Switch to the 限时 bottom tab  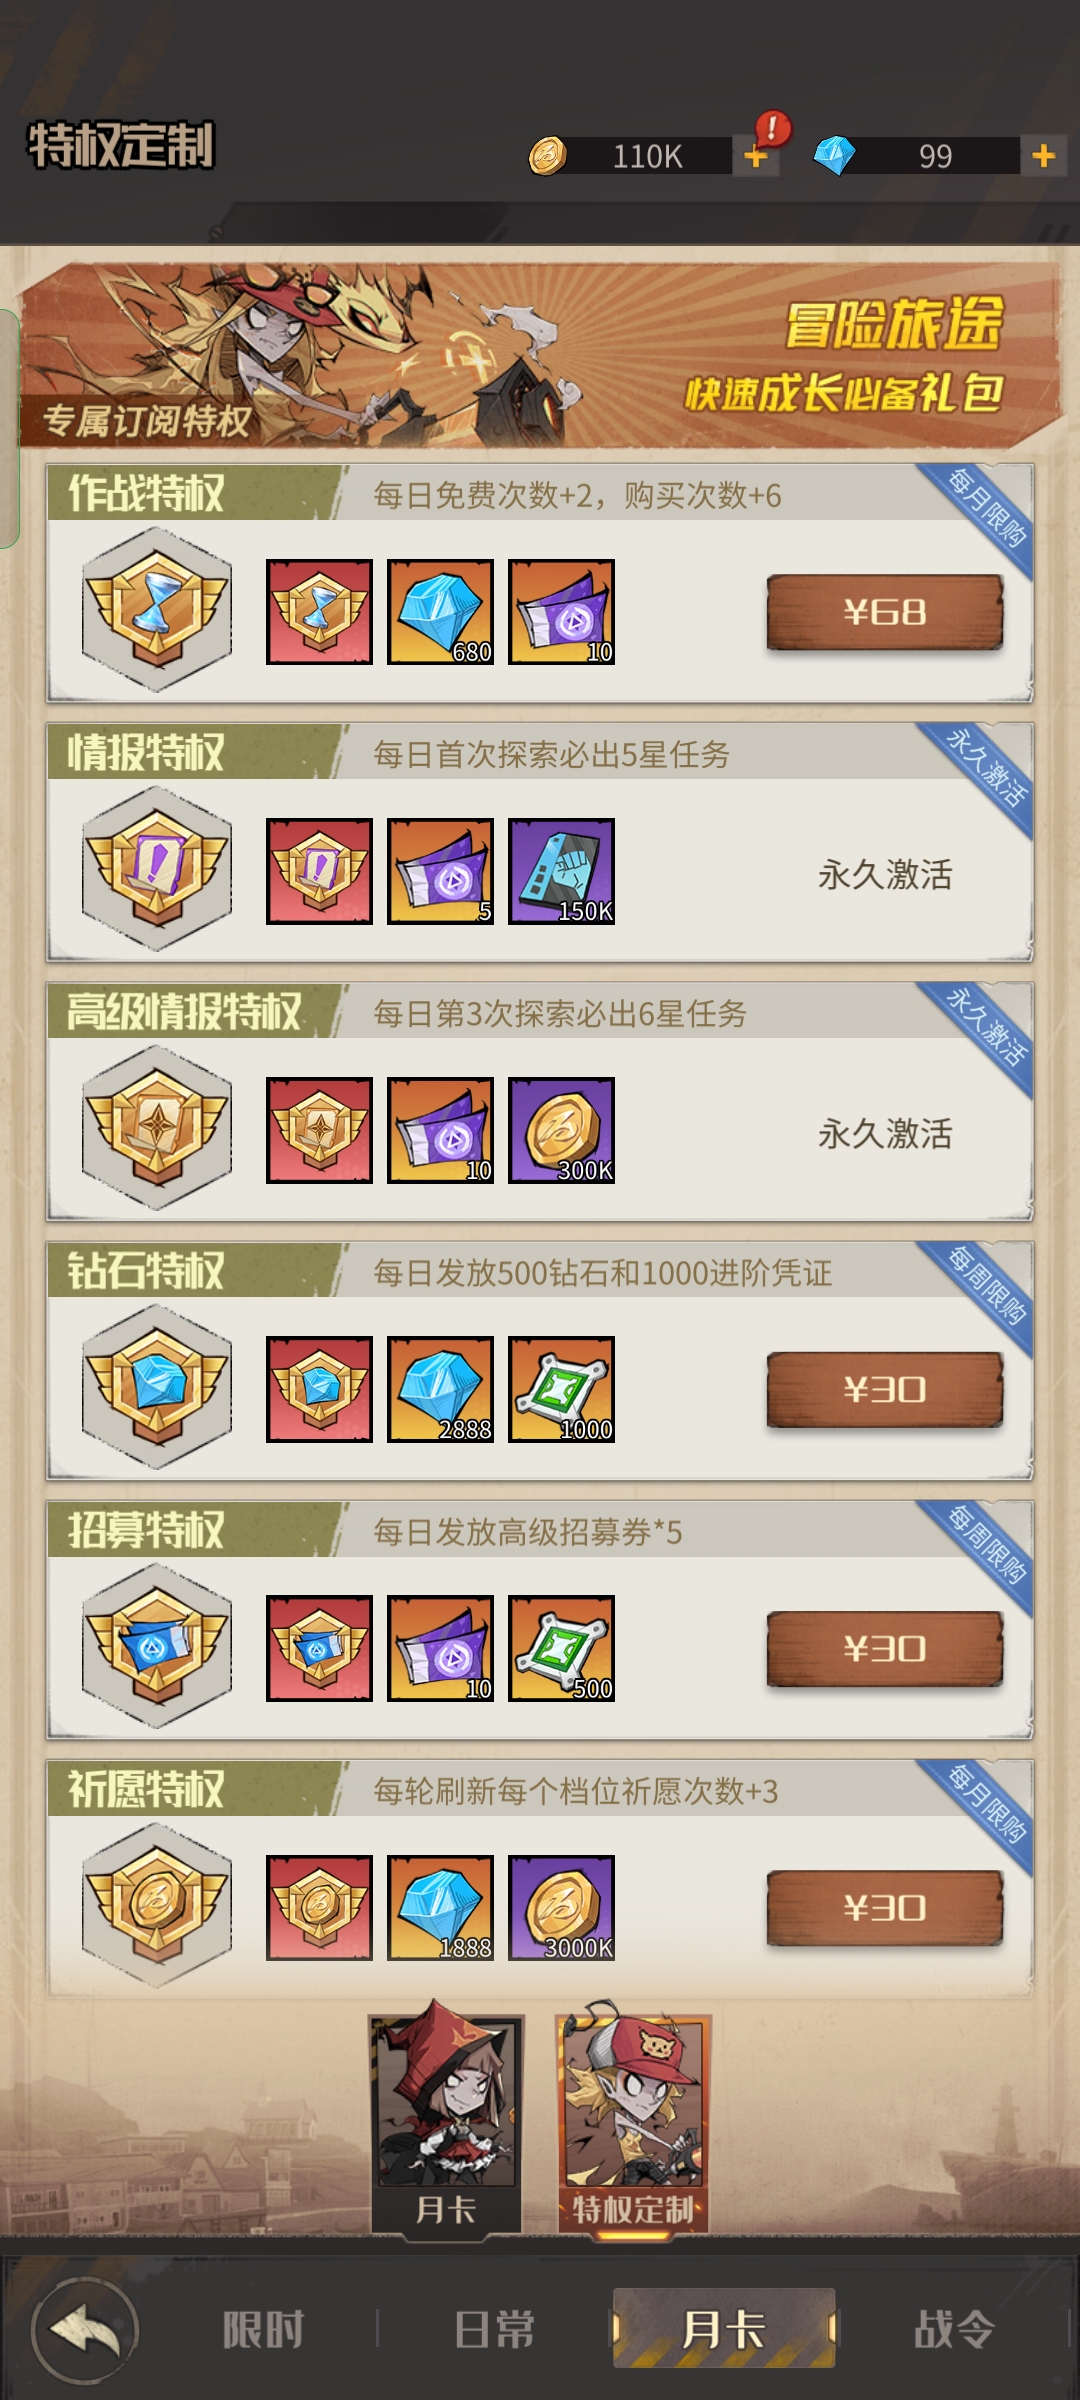(263, 2330)
